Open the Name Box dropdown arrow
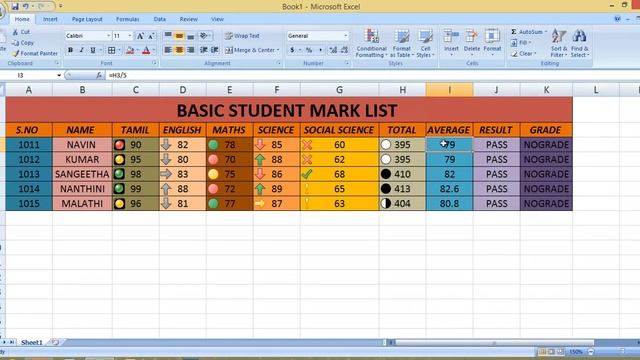This screenshot has width=640, height=360. [59, 76]
